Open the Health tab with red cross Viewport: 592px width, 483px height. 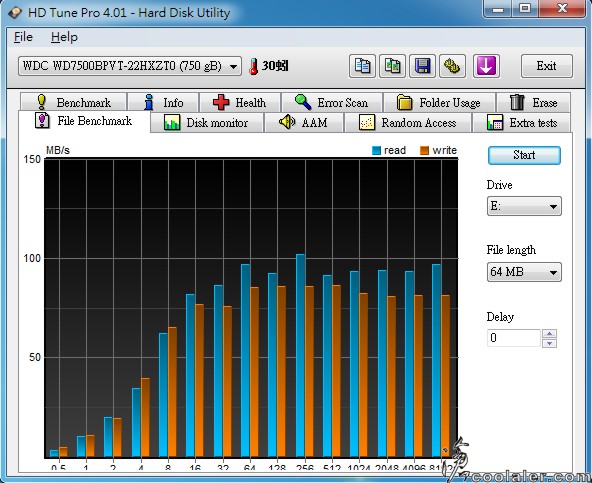click(240, 103)
